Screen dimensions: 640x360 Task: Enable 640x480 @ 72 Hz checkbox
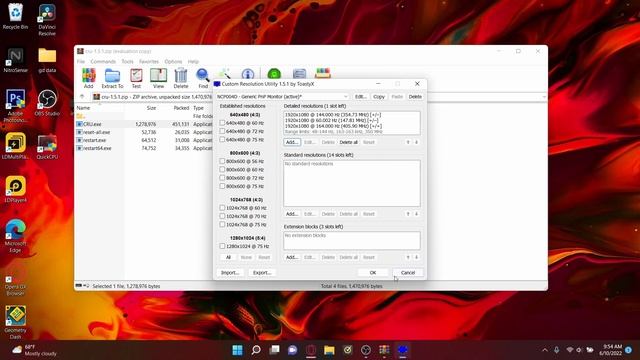(x=222, y=131)
